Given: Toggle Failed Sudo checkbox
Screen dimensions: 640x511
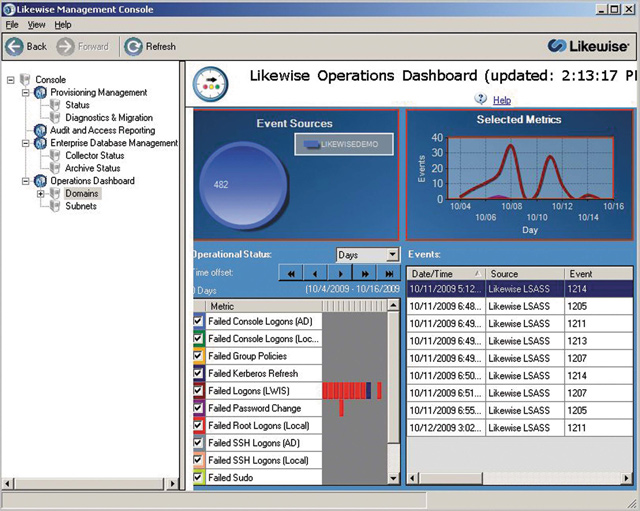Looking at the screenshot, I should pos(198,478).
